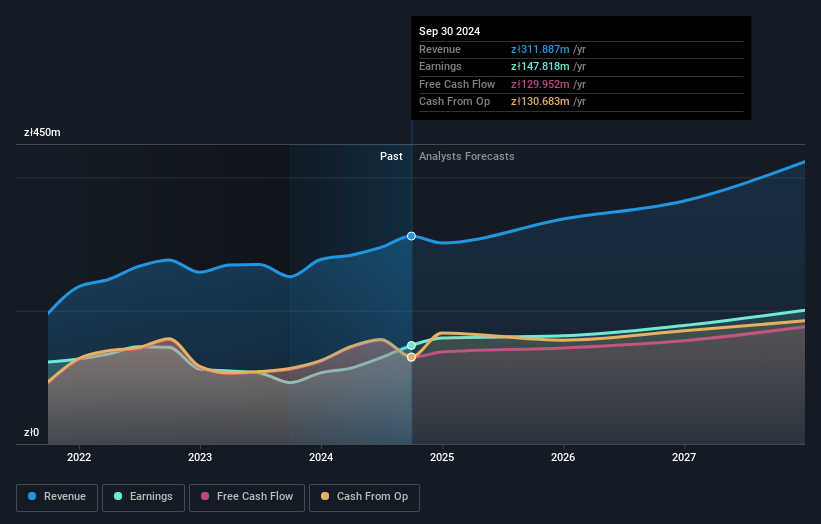Viewport: 821px width, 524px height.
Task: Click the Earnings row label in tooltip
Action: [440, 66]
